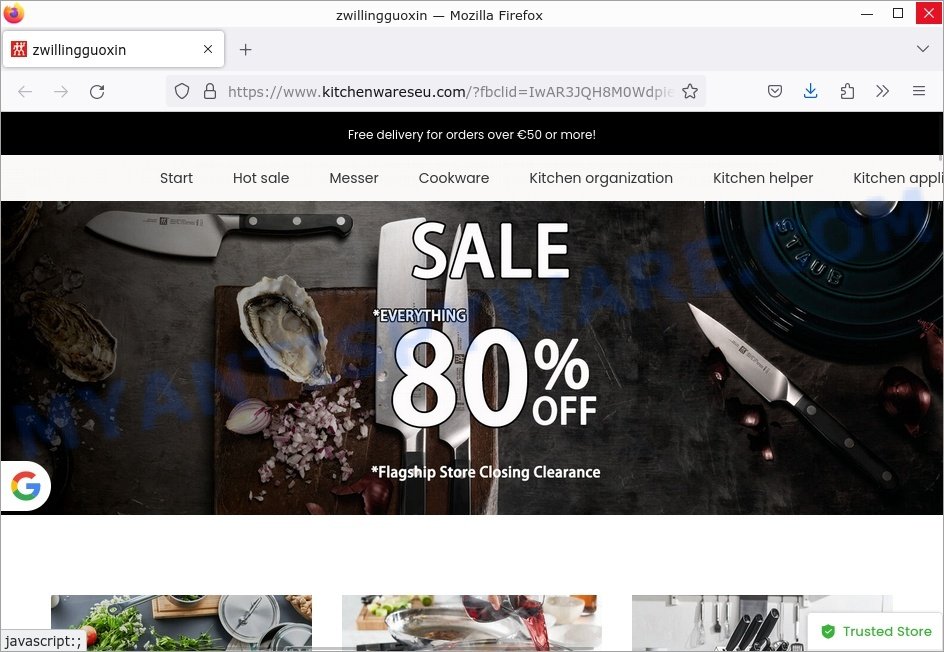The height and width of the screenshot is (652, 944).
Task: Click the Kitchen organization link
Action: click(x=601, y=178)
